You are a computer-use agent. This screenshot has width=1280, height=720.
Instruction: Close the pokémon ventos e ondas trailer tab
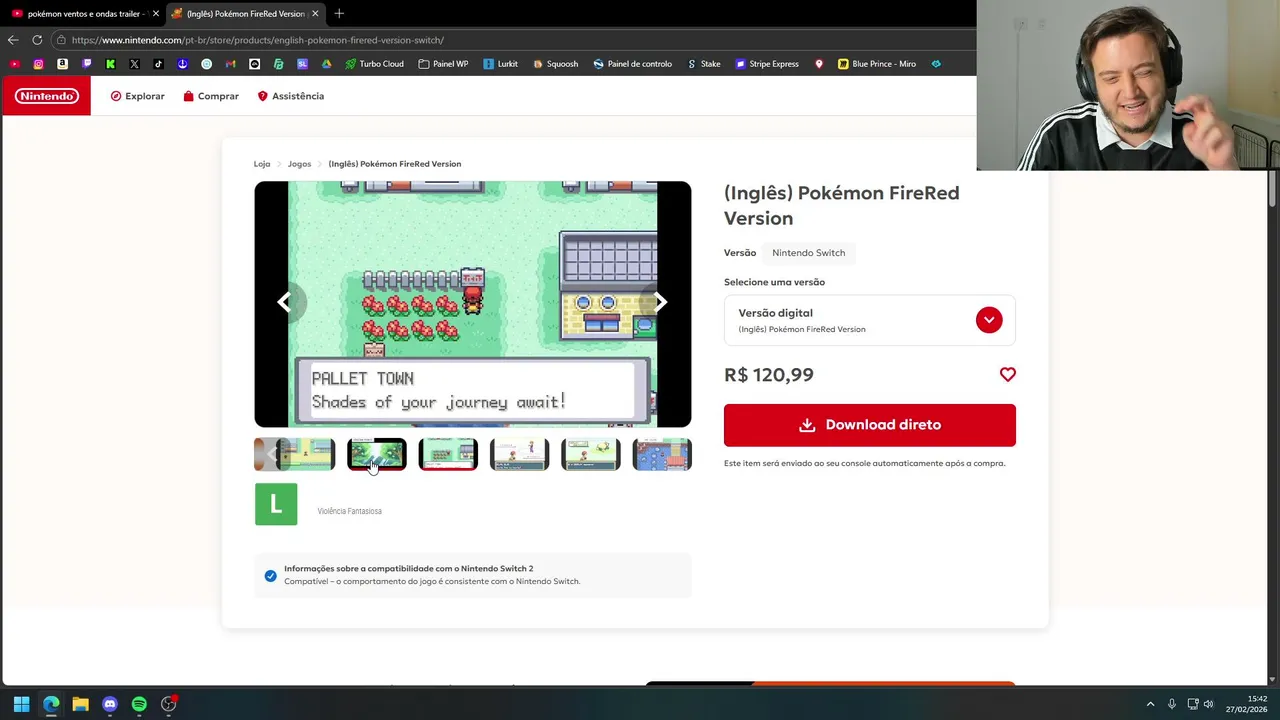[x=155, y=14]
